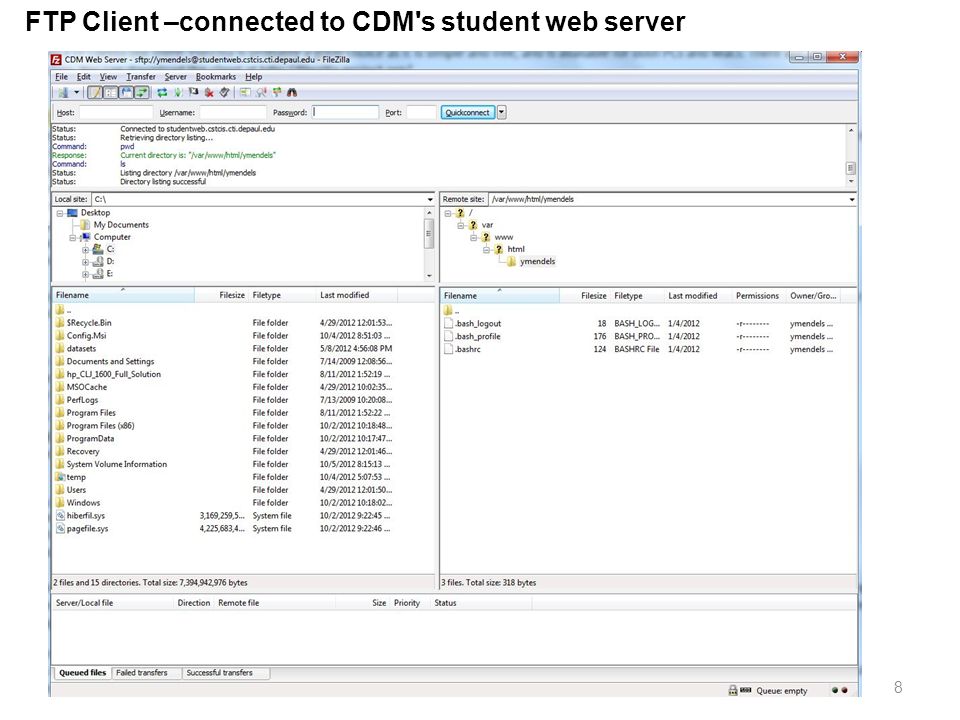Click the Quickconnect button
The image size is (960, 720).
click(467, 112)
